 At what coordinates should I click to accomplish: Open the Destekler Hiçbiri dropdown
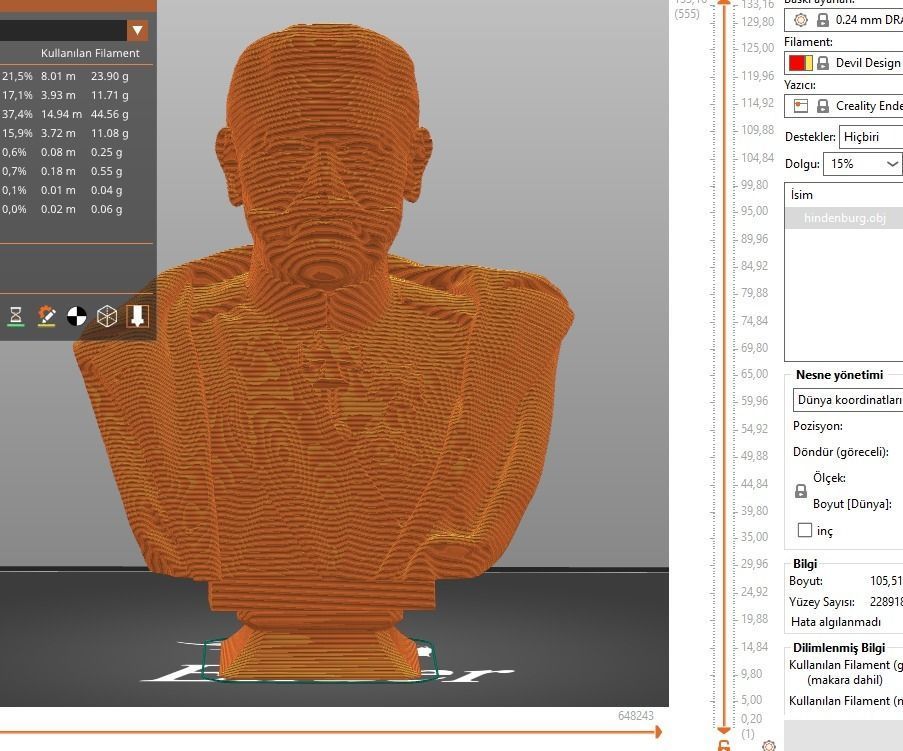[871, 137]
